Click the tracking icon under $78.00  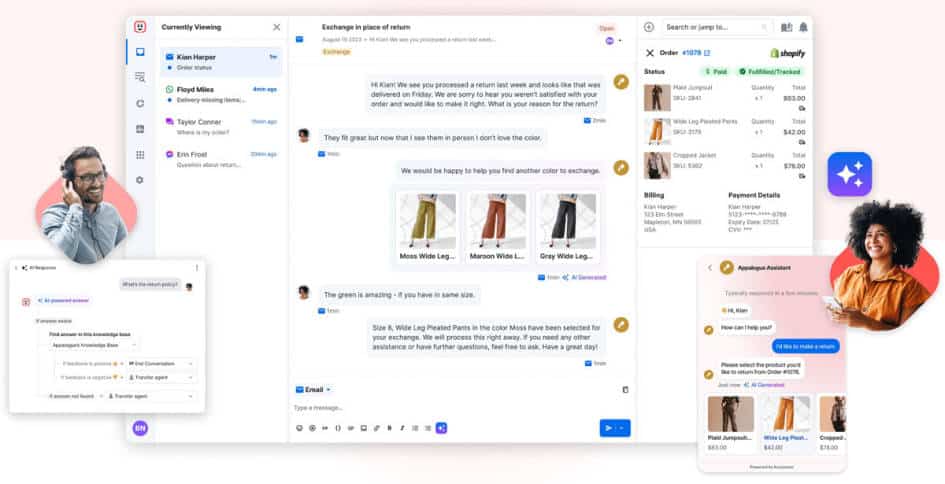802,176
